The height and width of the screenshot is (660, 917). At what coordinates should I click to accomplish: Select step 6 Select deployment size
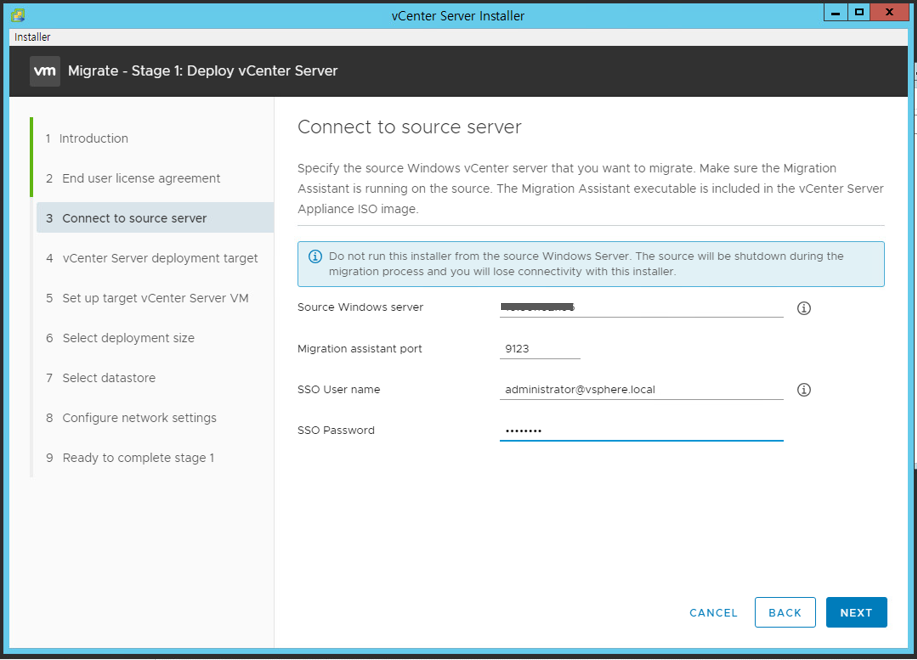click(120, 338)
